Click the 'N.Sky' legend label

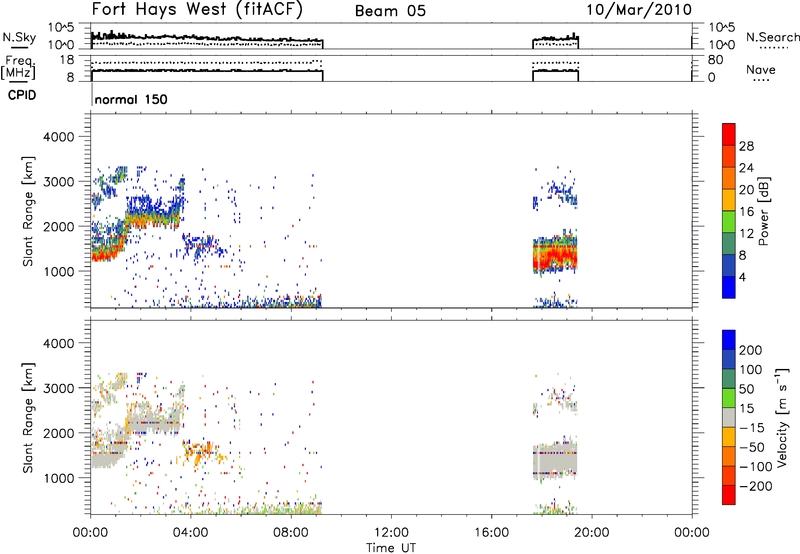click(19, 37)
